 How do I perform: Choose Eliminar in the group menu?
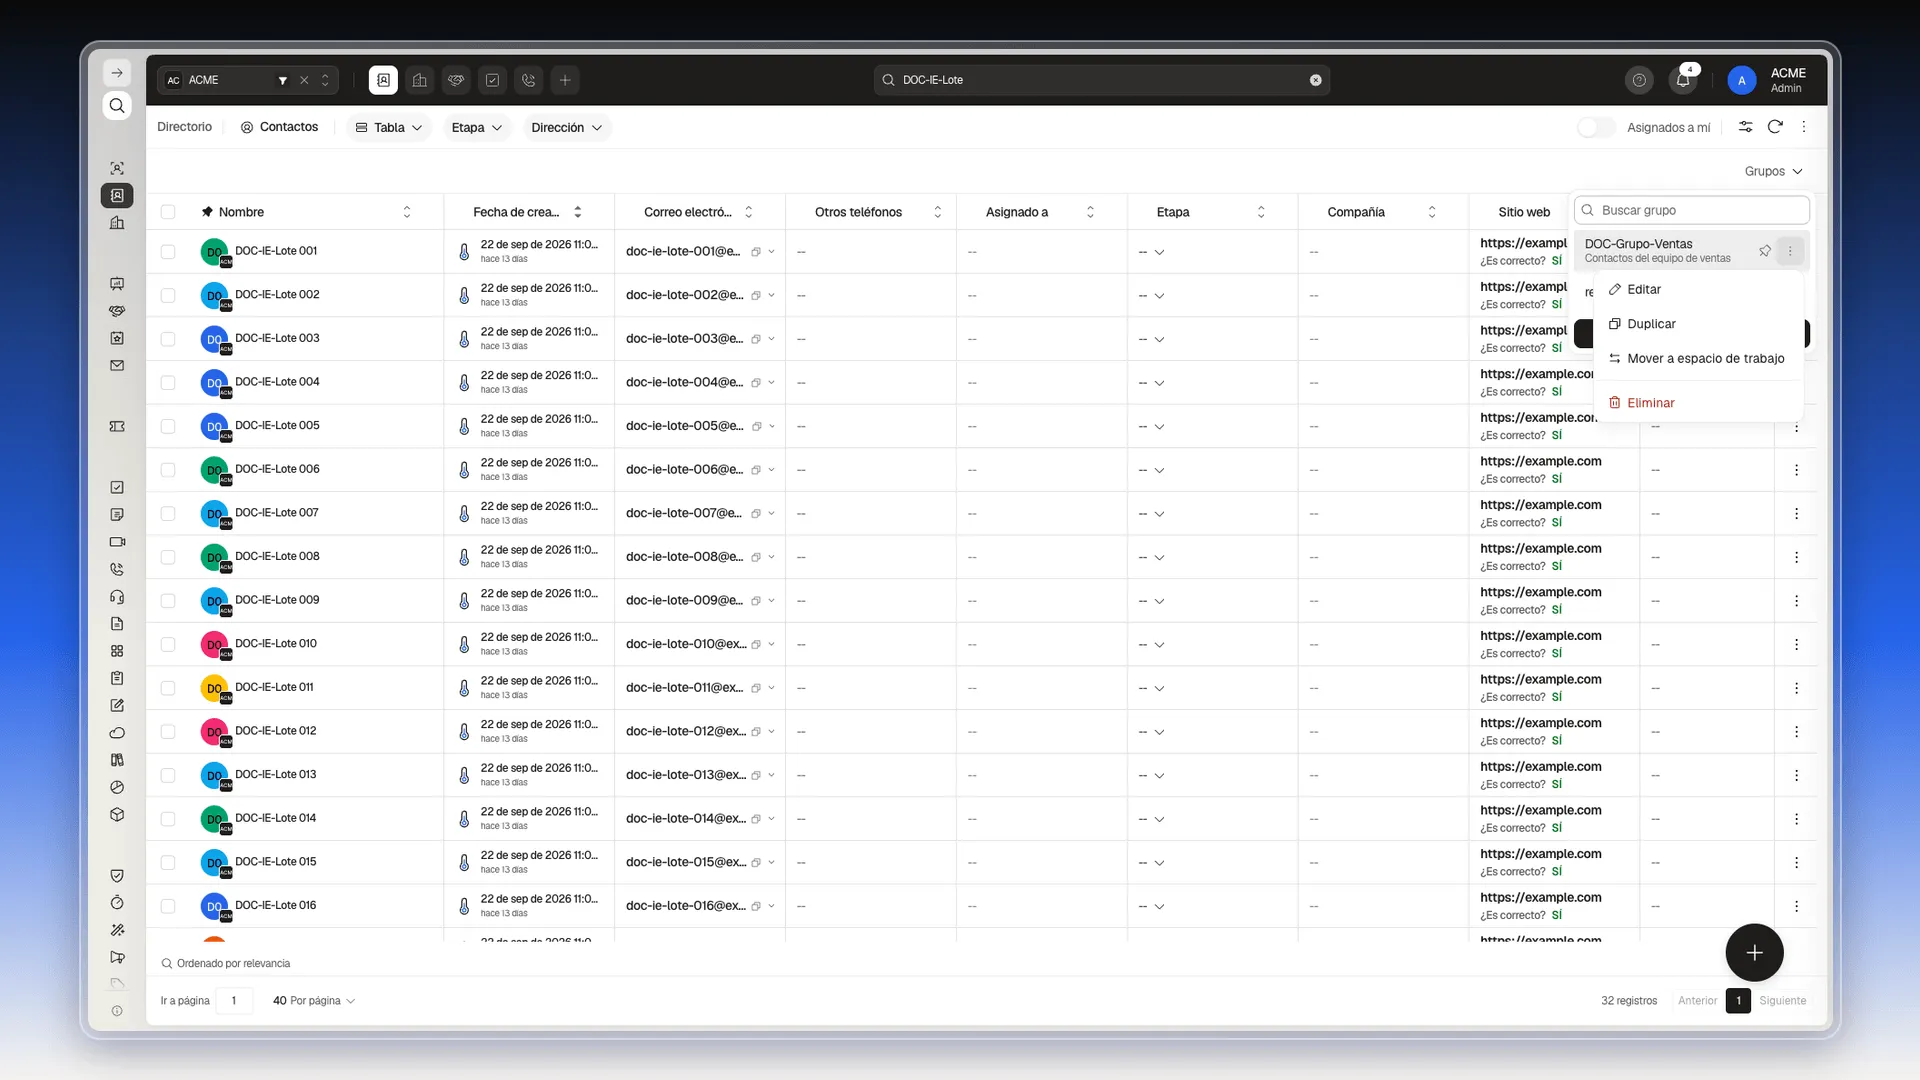click(x=1698, y=403)
